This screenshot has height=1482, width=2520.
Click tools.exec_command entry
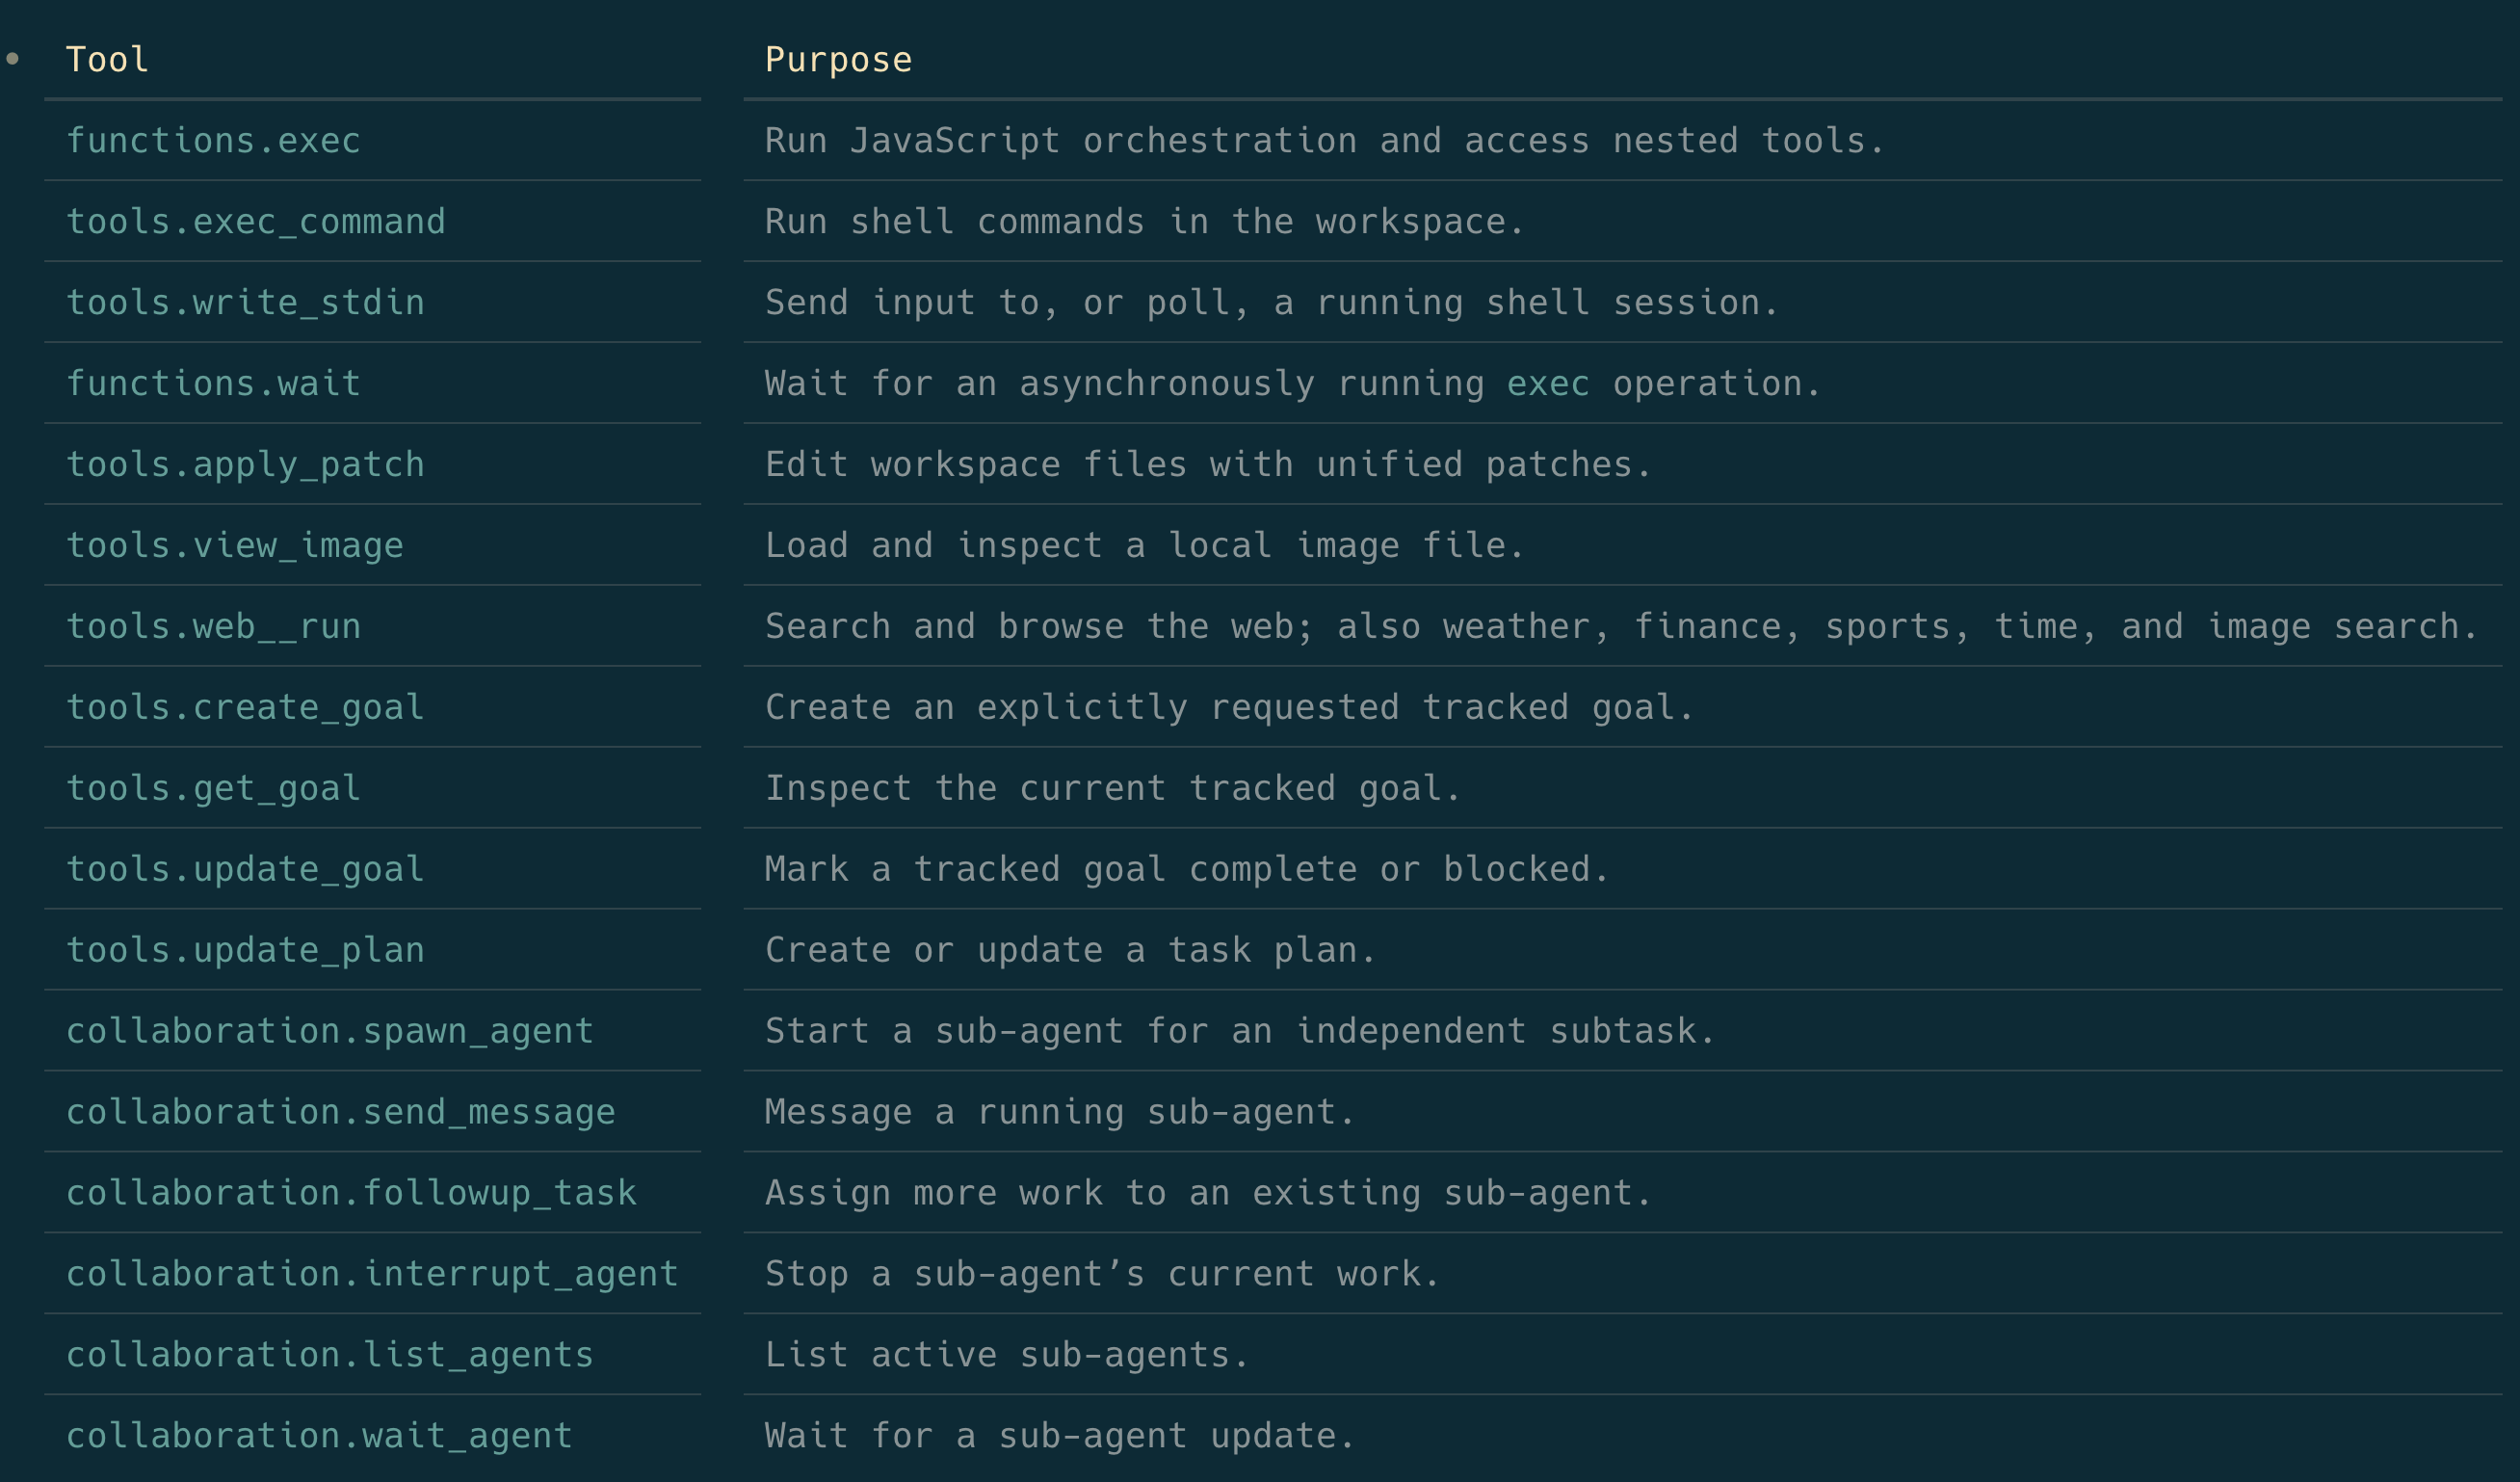(255, 222)
